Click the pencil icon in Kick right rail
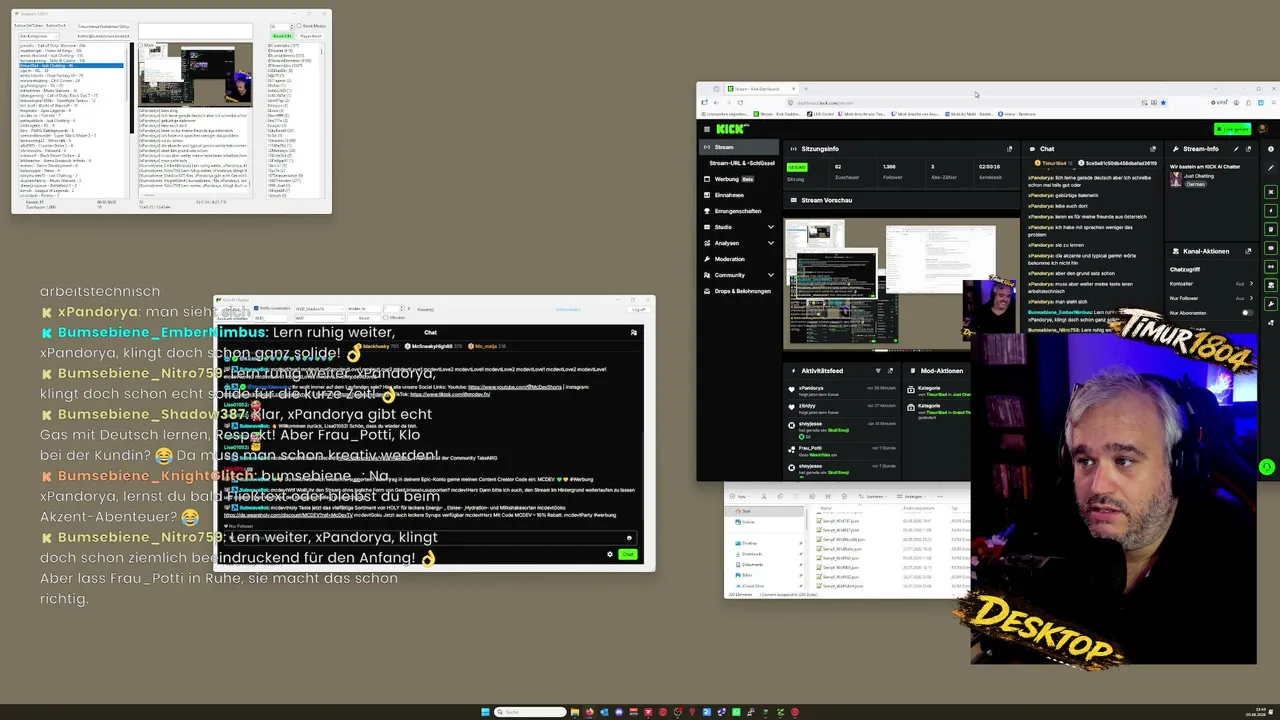Viewport: 1280px width, 720px height. (1271, 167)
